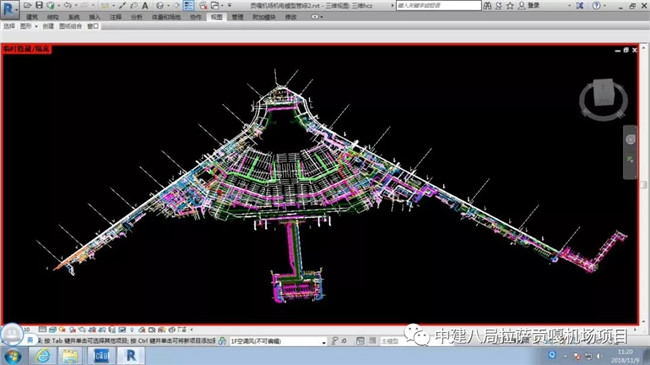Click the 创建 panel label
Viewport: 650px width, 365px height.
pyautogui.click(x=48, y=26)
